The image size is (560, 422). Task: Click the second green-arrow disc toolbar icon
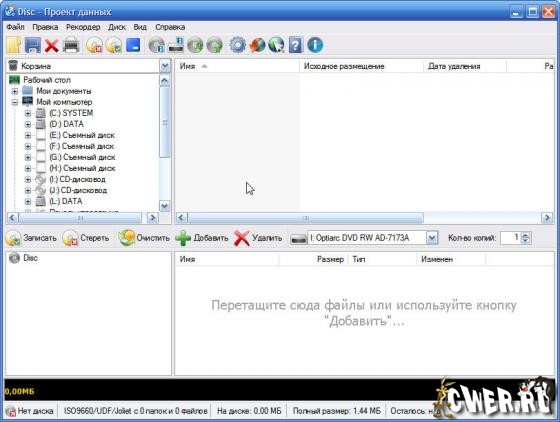pos(215,45)
